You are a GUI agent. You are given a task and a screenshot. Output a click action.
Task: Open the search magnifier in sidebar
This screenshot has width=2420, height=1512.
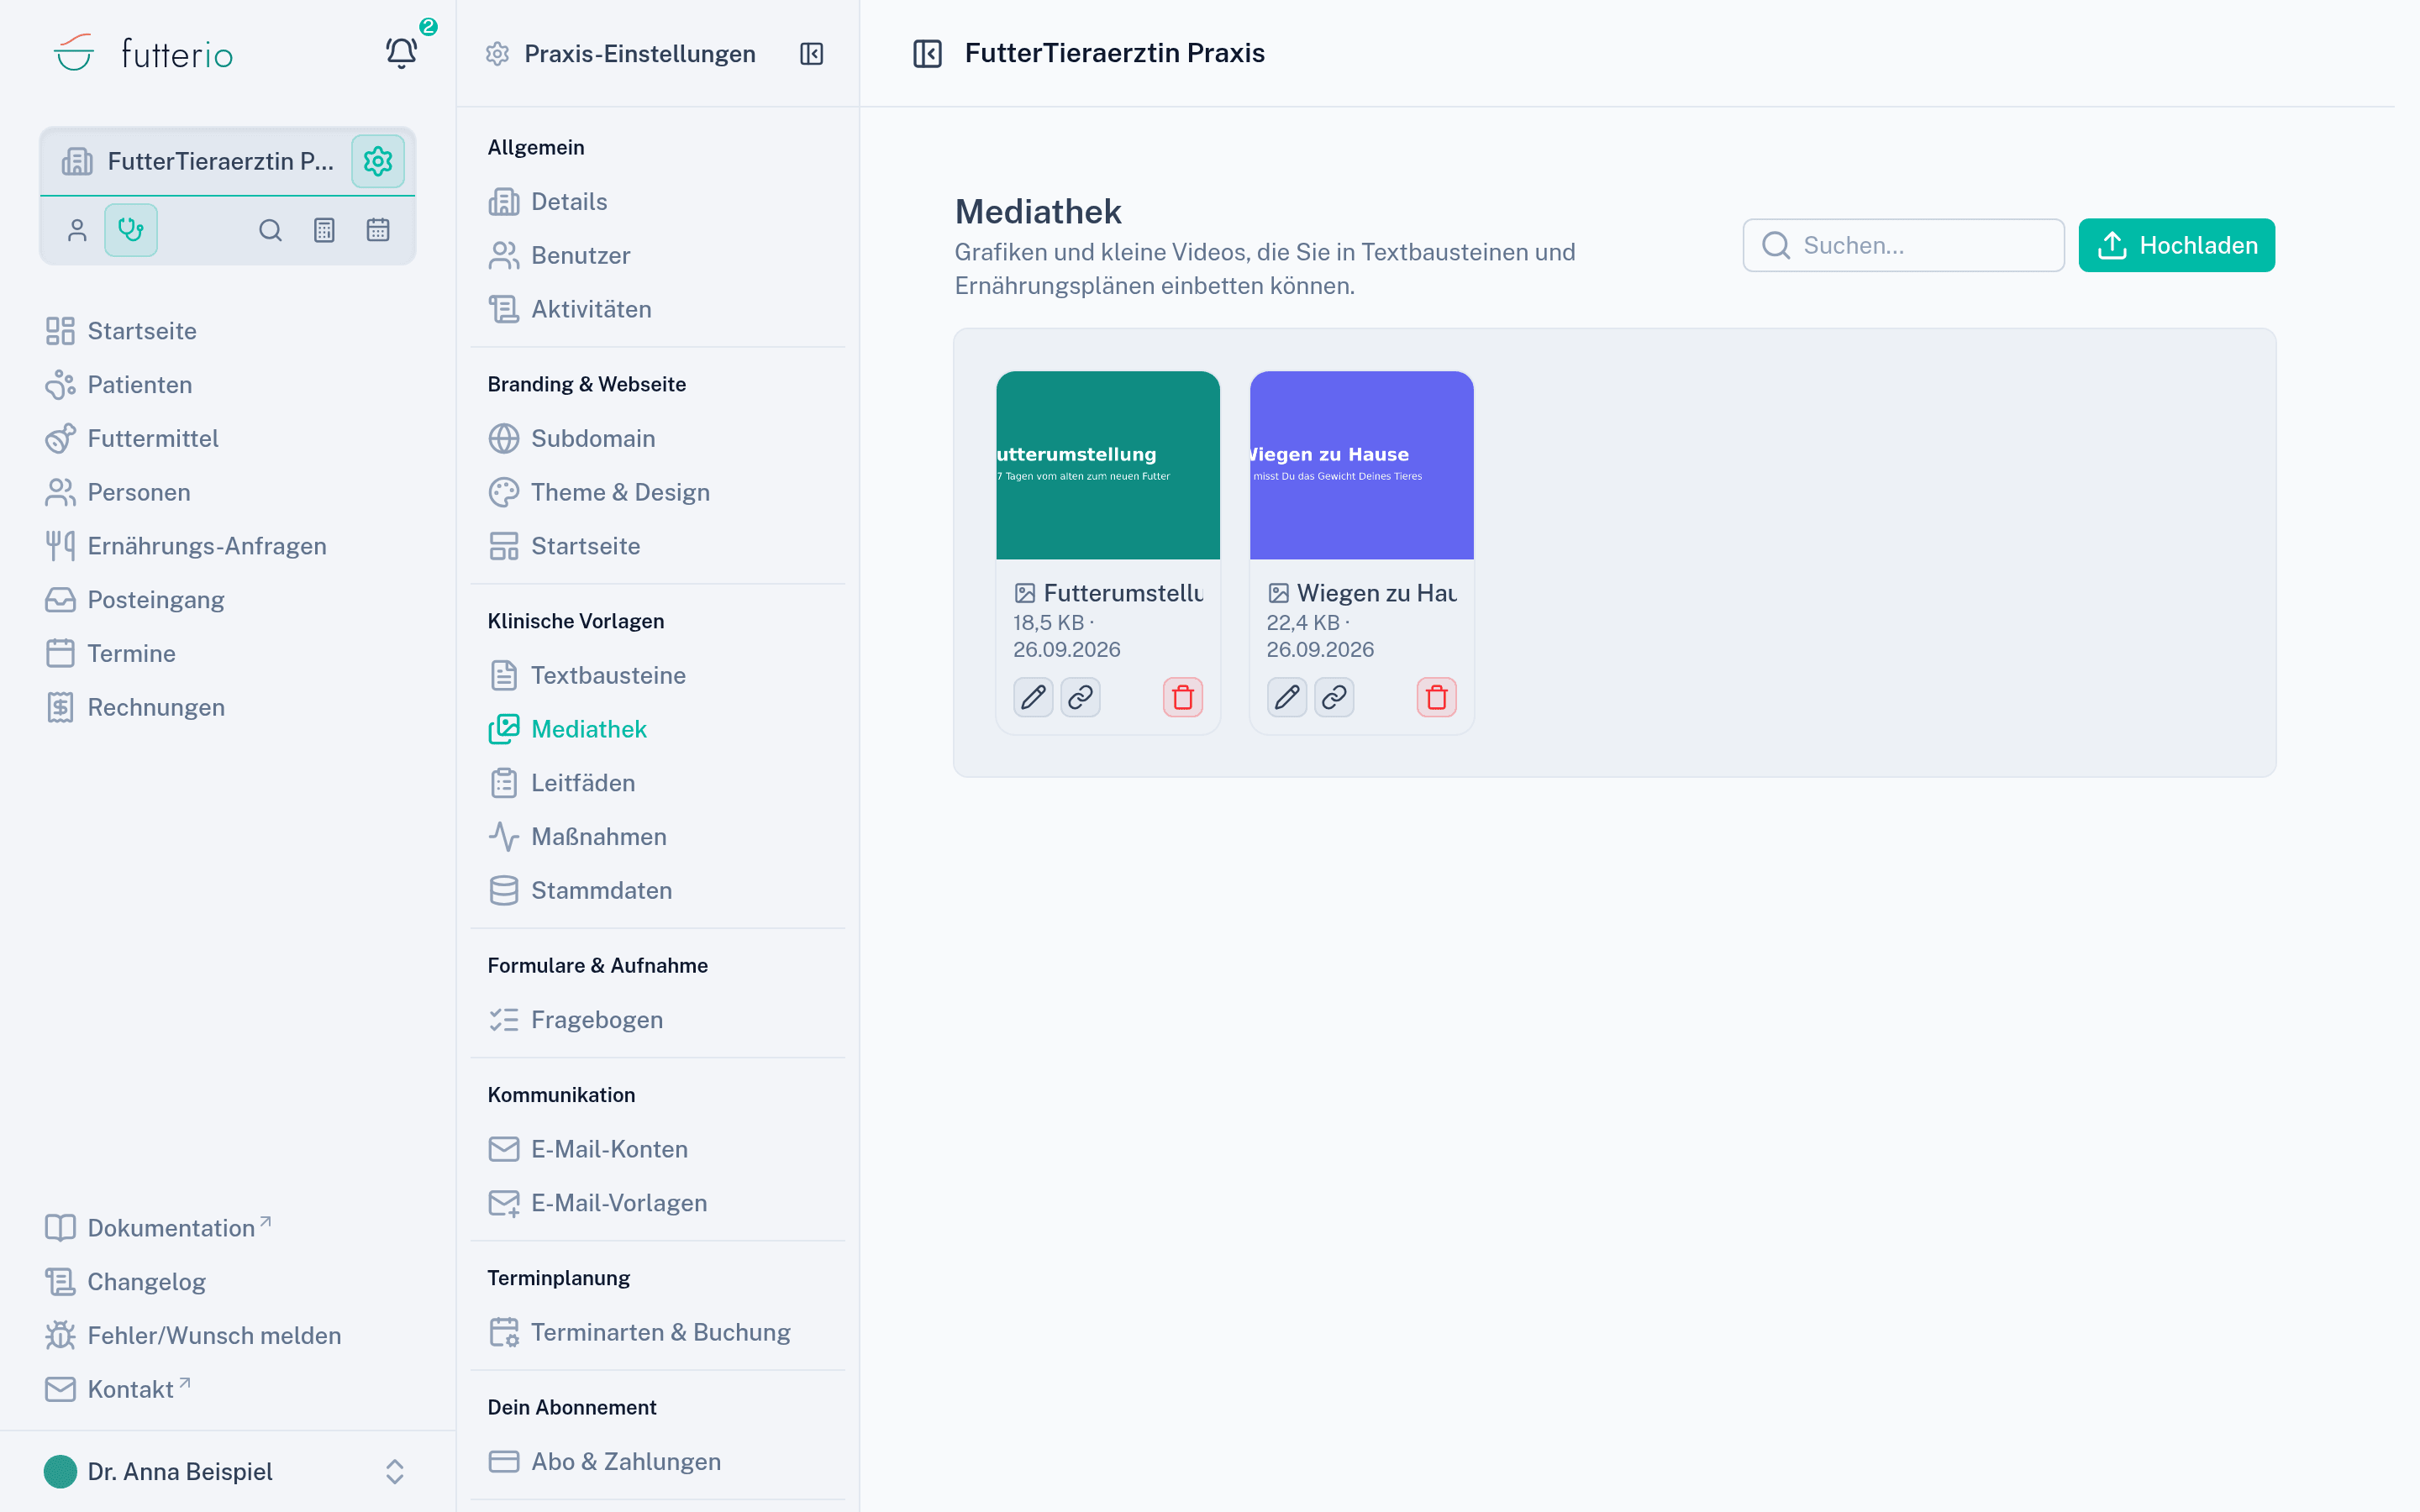coord(270,230)
